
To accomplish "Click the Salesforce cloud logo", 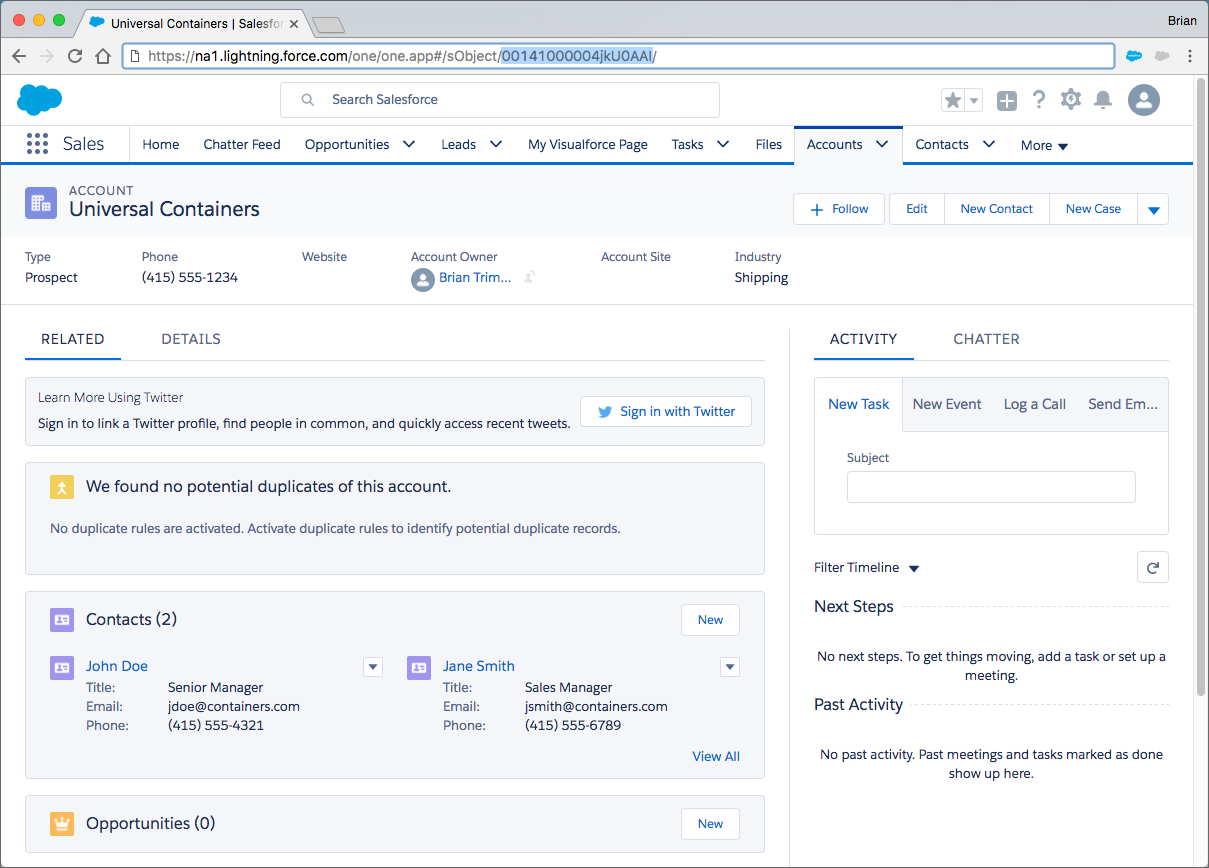I will pos(40,99).
